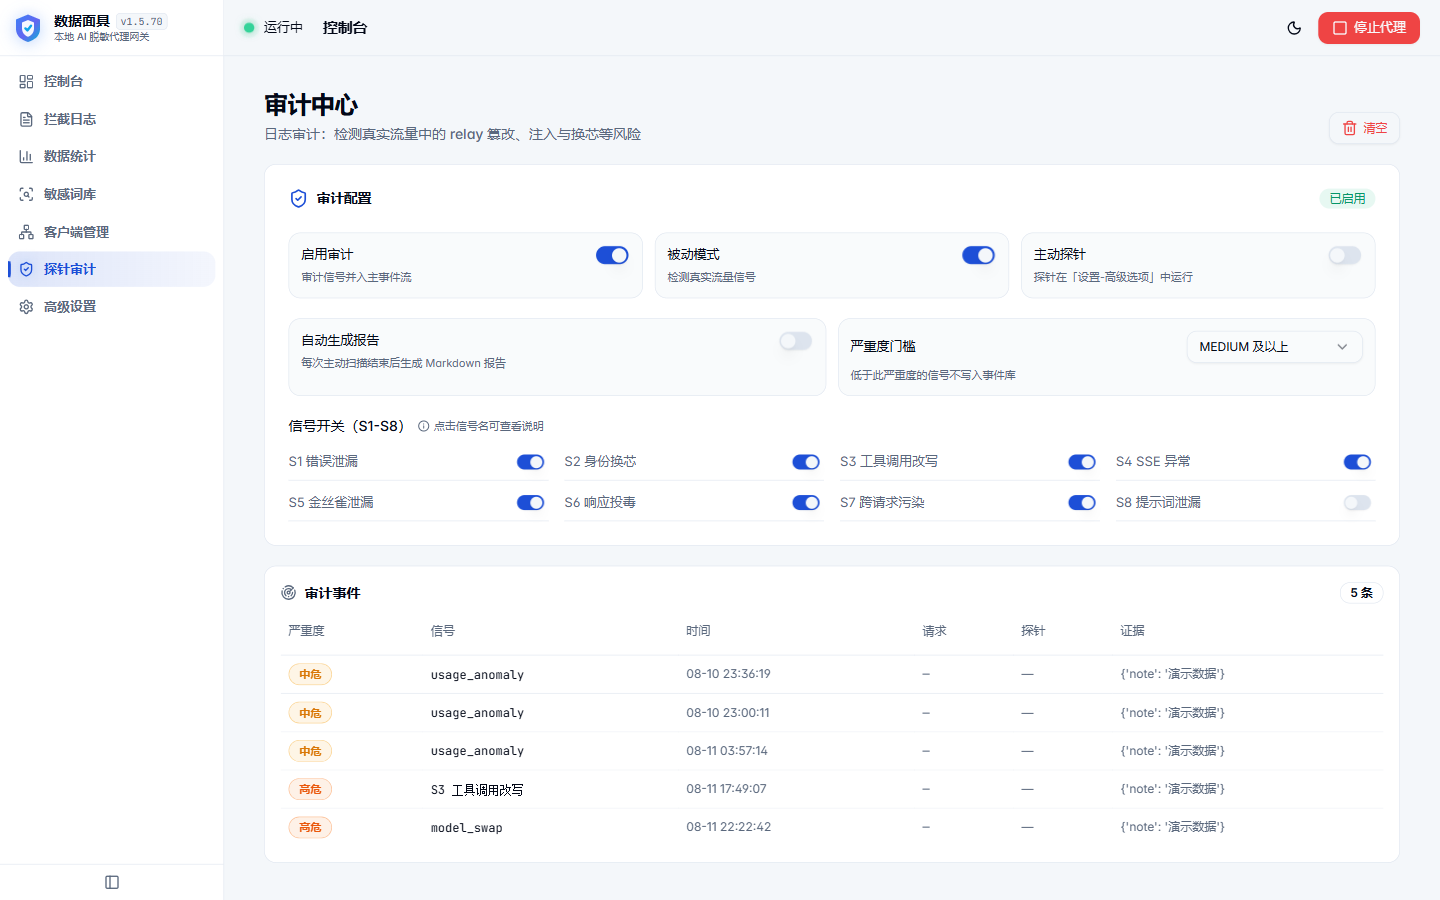
Task: Click the 探针审计 shield icon in sidebar
Action: tap(26, 269)
